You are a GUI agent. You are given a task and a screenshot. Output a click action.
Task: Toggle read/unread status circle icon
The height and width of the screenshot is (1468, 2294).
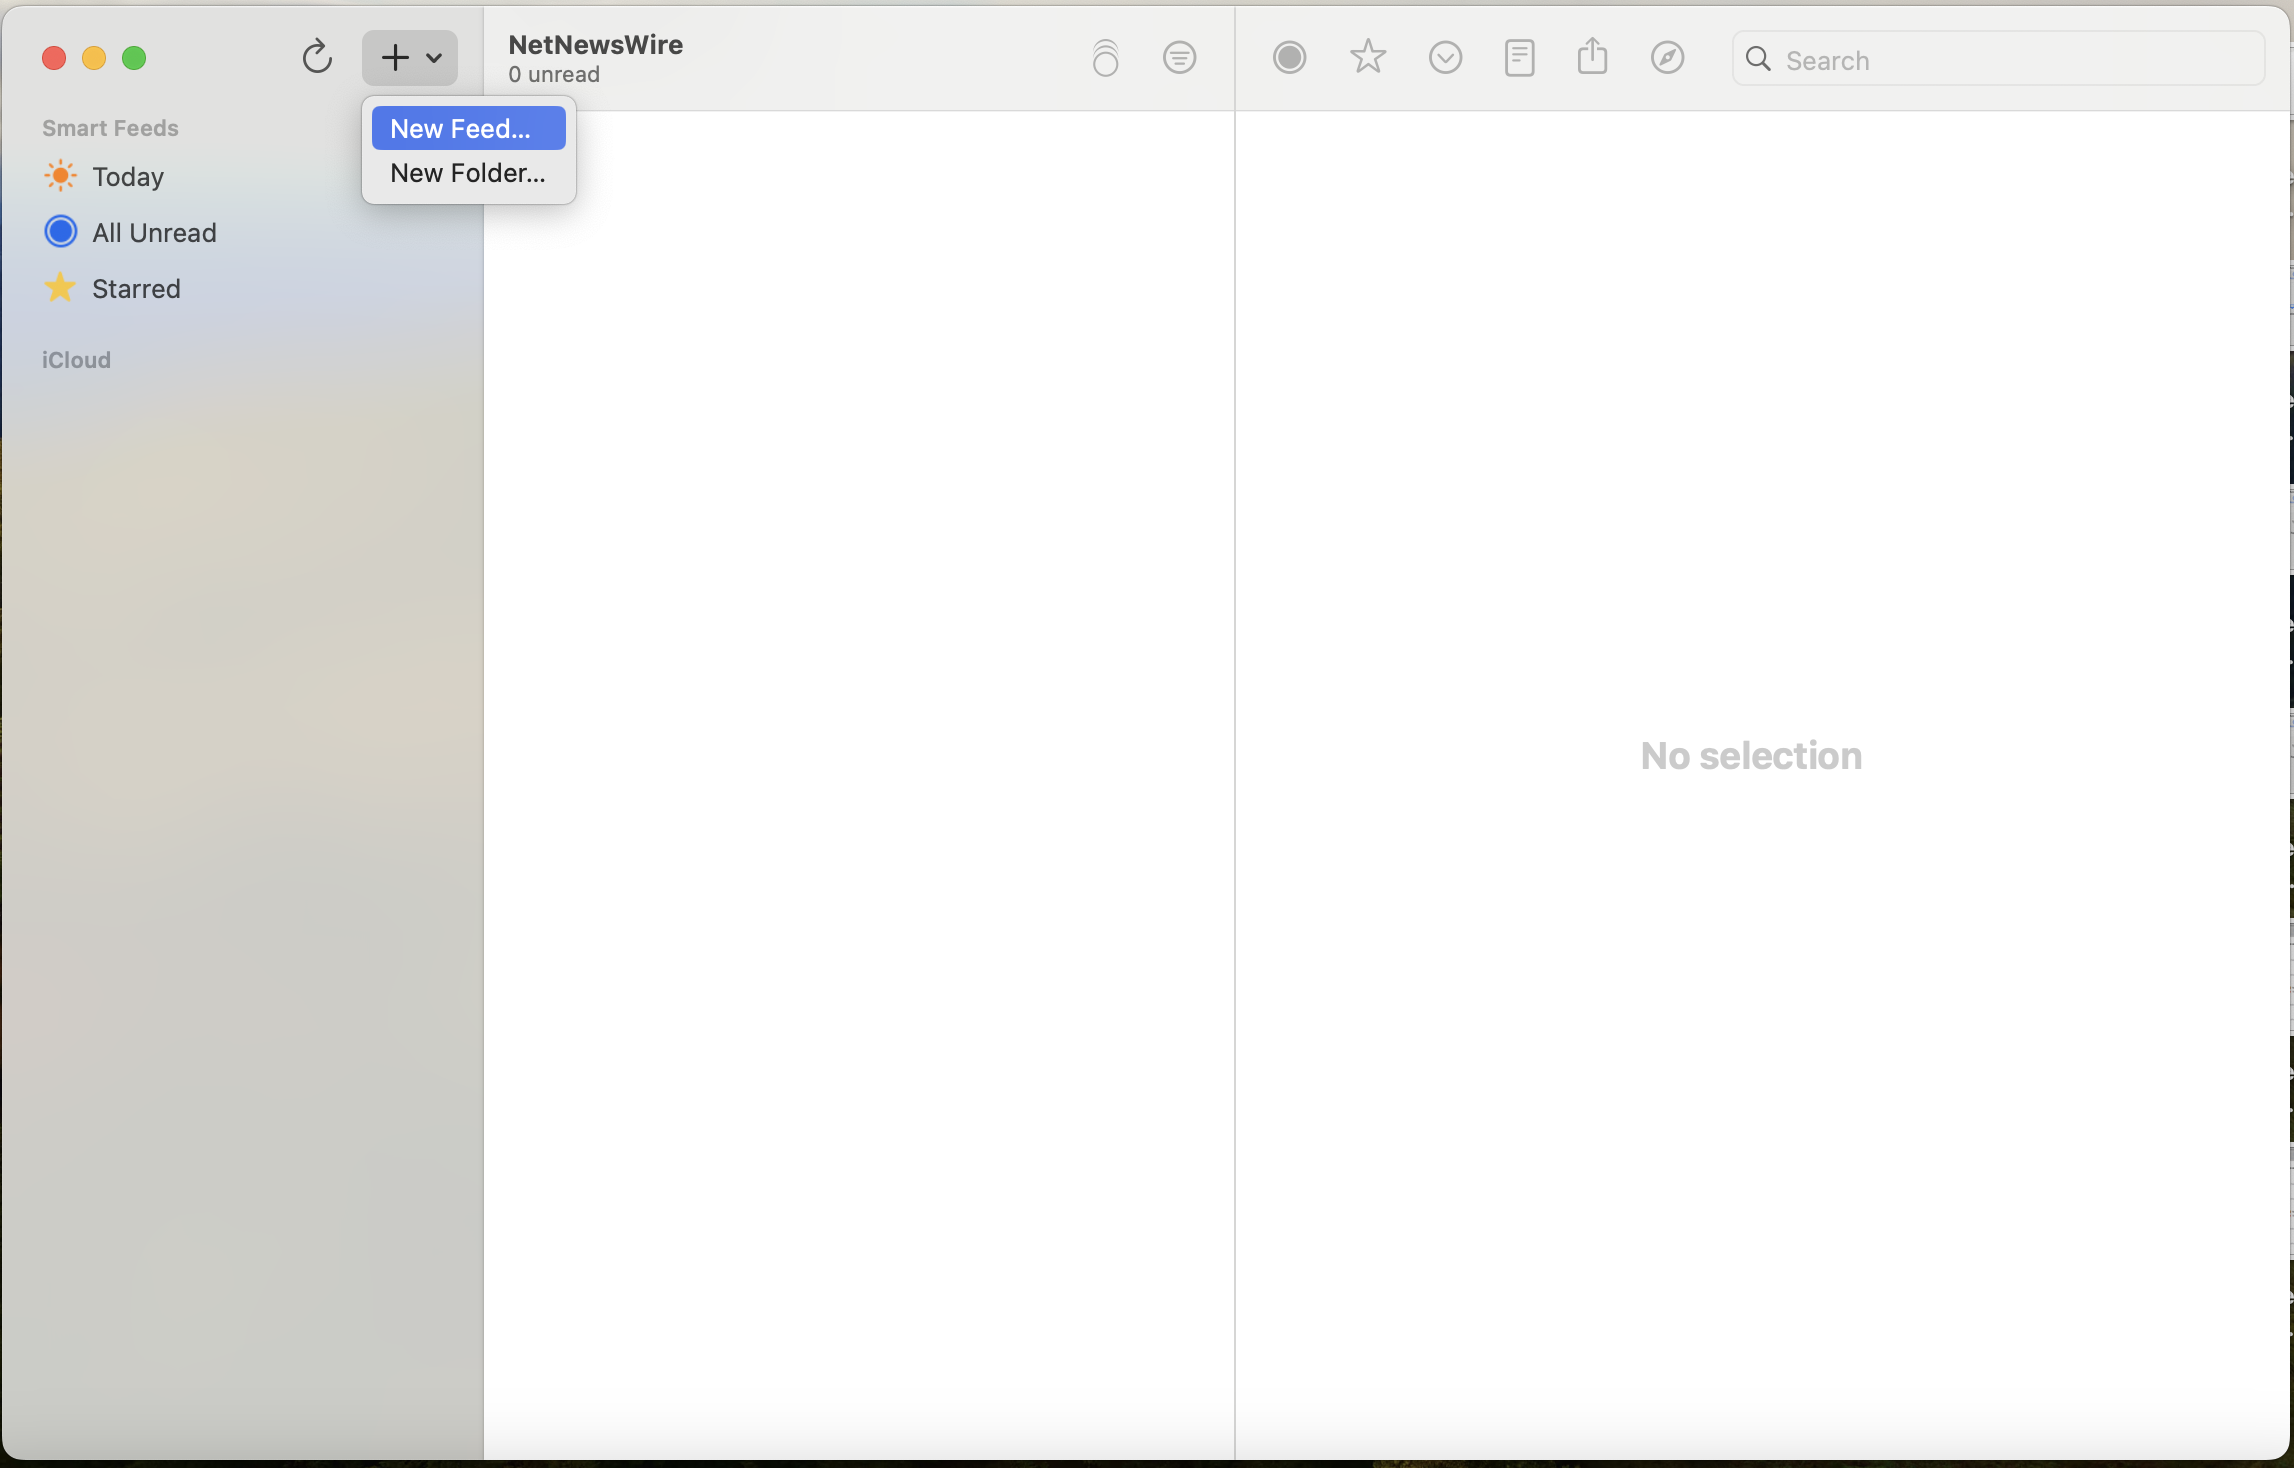tap(1289, 58)
